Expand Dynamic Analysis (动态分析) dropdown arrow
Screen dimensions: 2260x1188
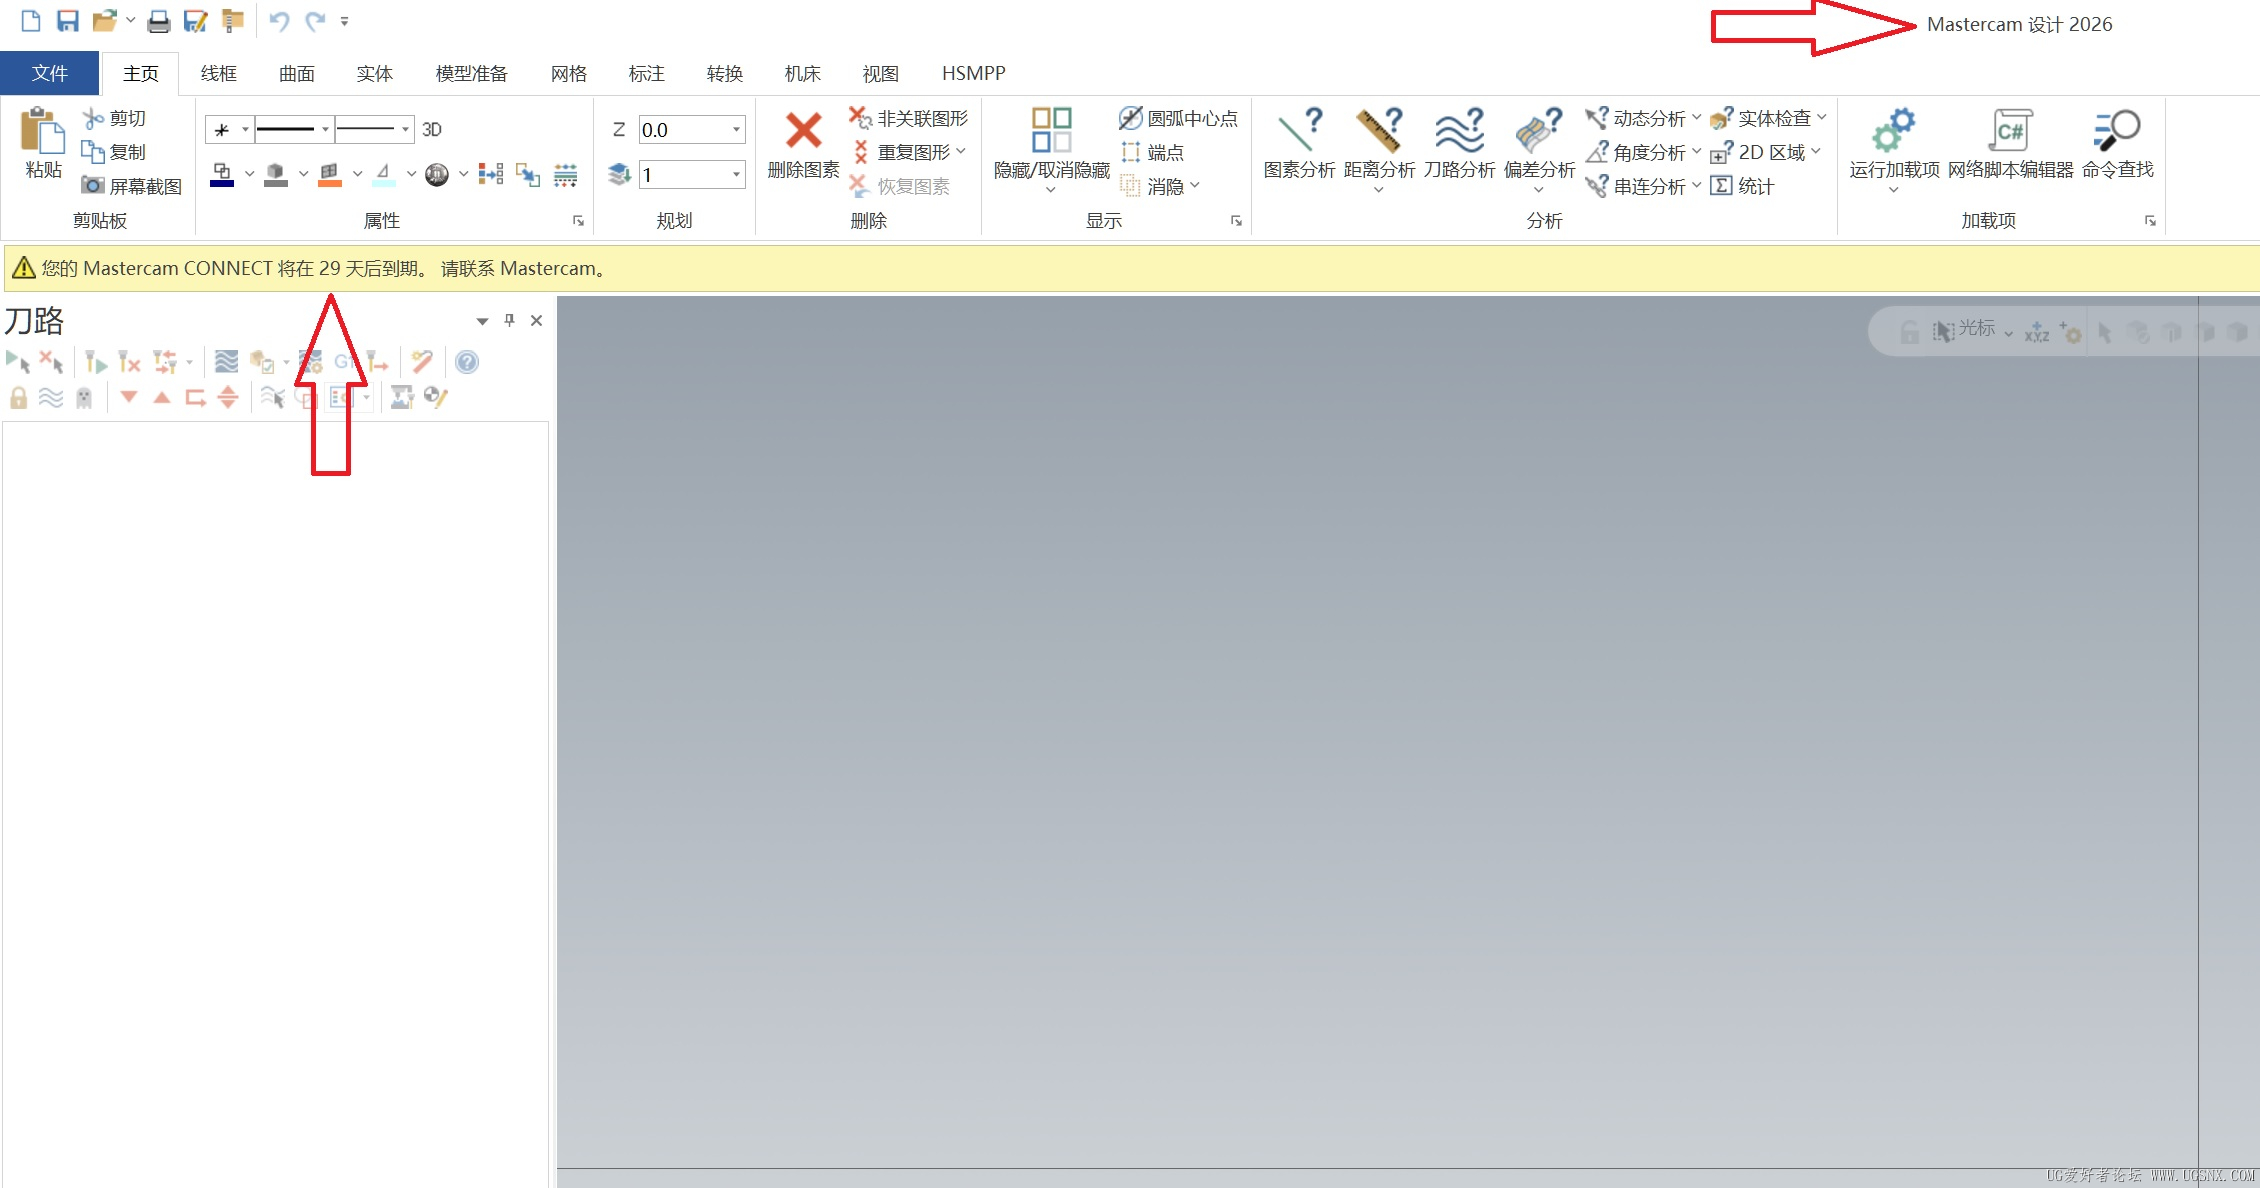pos(1696,118)
